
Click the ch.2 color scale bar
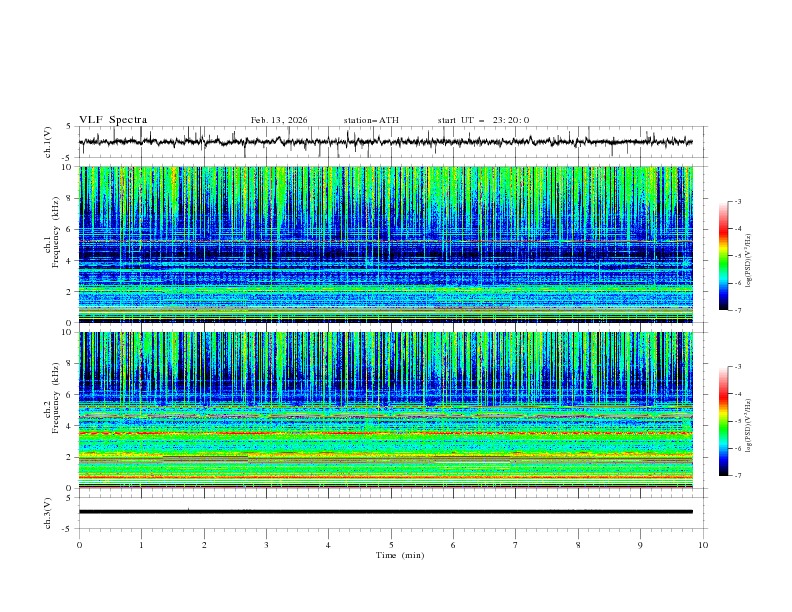(x=723, y=421)
